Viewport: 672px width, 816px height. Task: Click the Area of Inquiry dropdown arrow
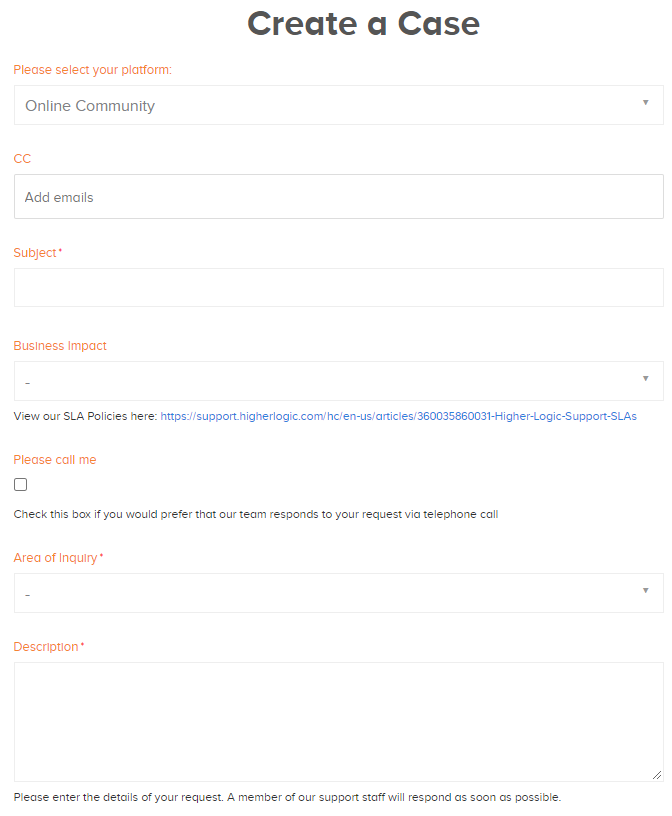645,590
